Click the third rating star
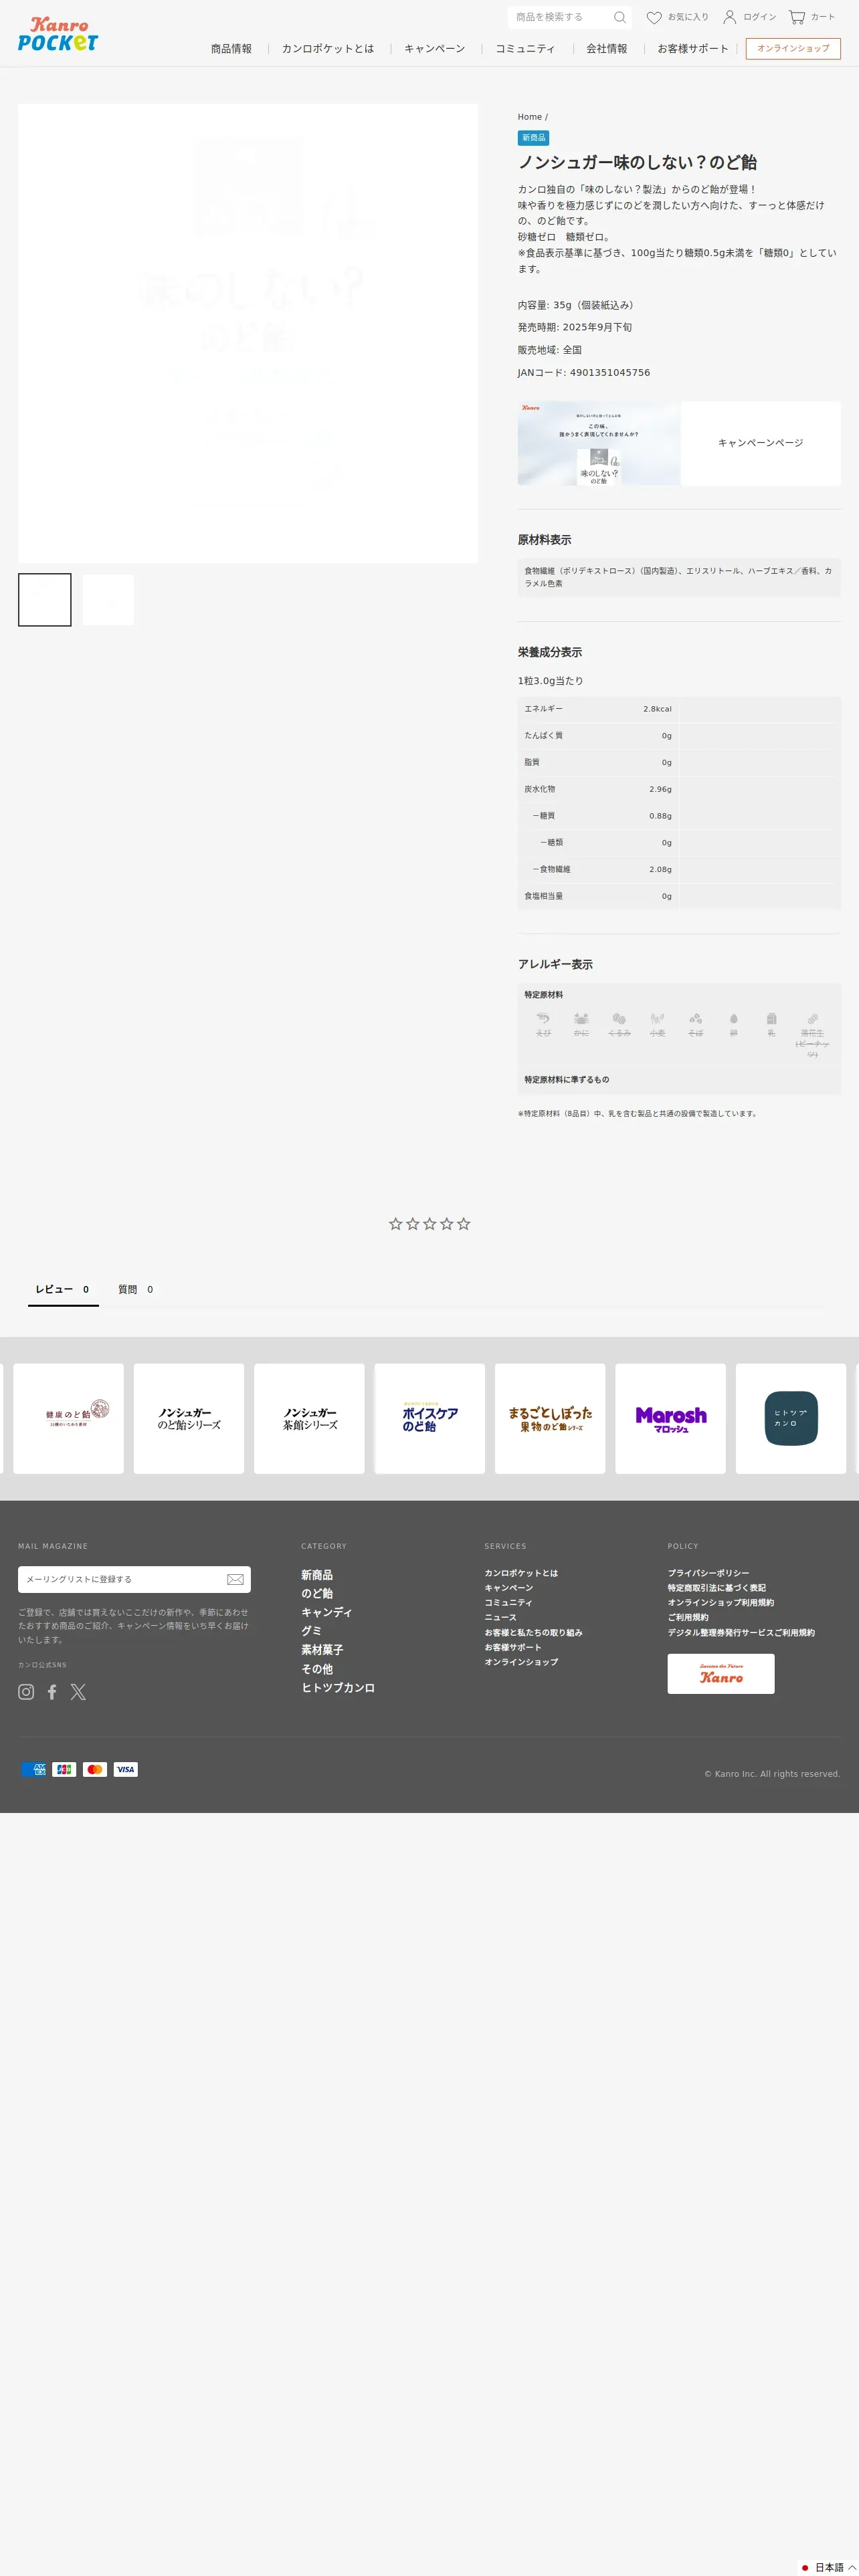859x2576 pixels. pos(430,1224)
